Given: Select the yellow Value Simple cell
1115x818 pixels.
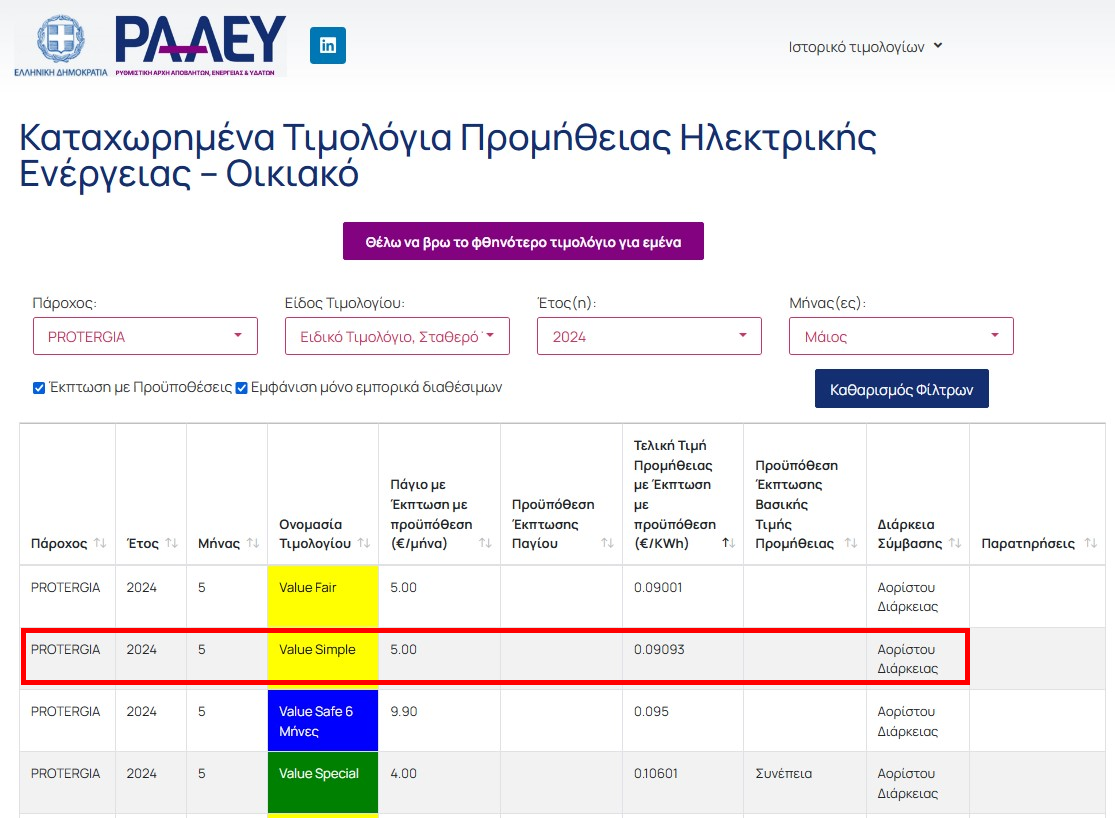Looking at the screenshot, I should pyautogui.click(x=323, y=658).
